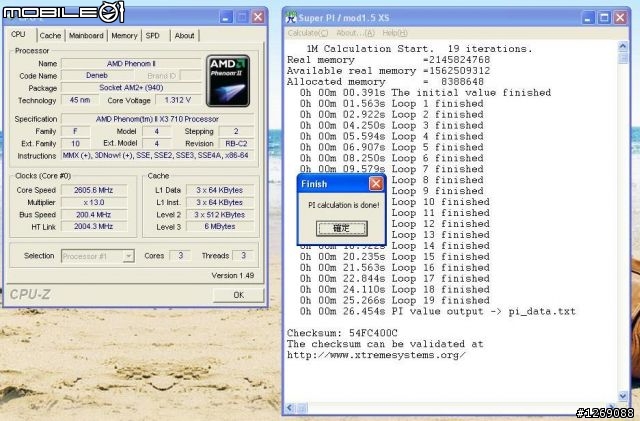Click the Multiplier value x 13.0

click(x=94, y=202)
